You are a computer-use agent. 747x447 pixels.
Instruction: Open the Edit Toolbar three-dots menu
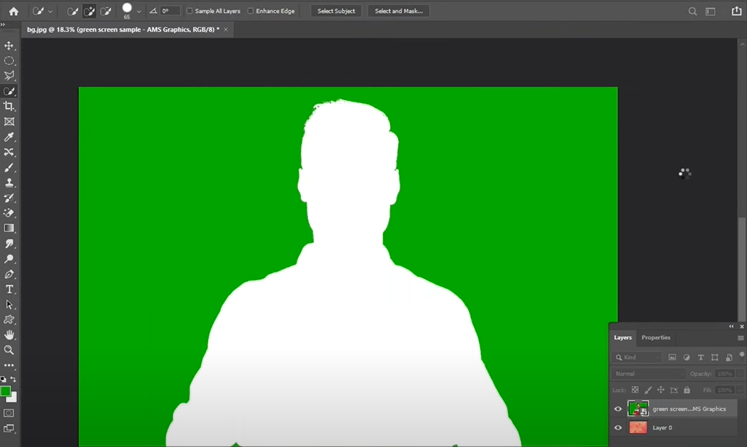tap(9, 366)
